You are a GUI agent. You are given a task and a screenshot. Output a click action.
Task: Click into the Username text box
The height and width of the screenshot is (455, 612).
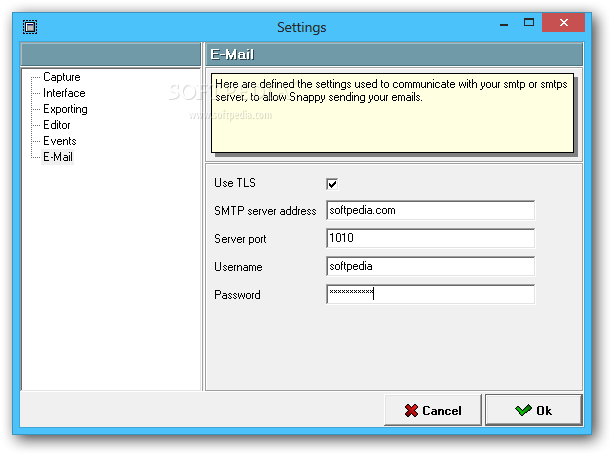point(430,267)
